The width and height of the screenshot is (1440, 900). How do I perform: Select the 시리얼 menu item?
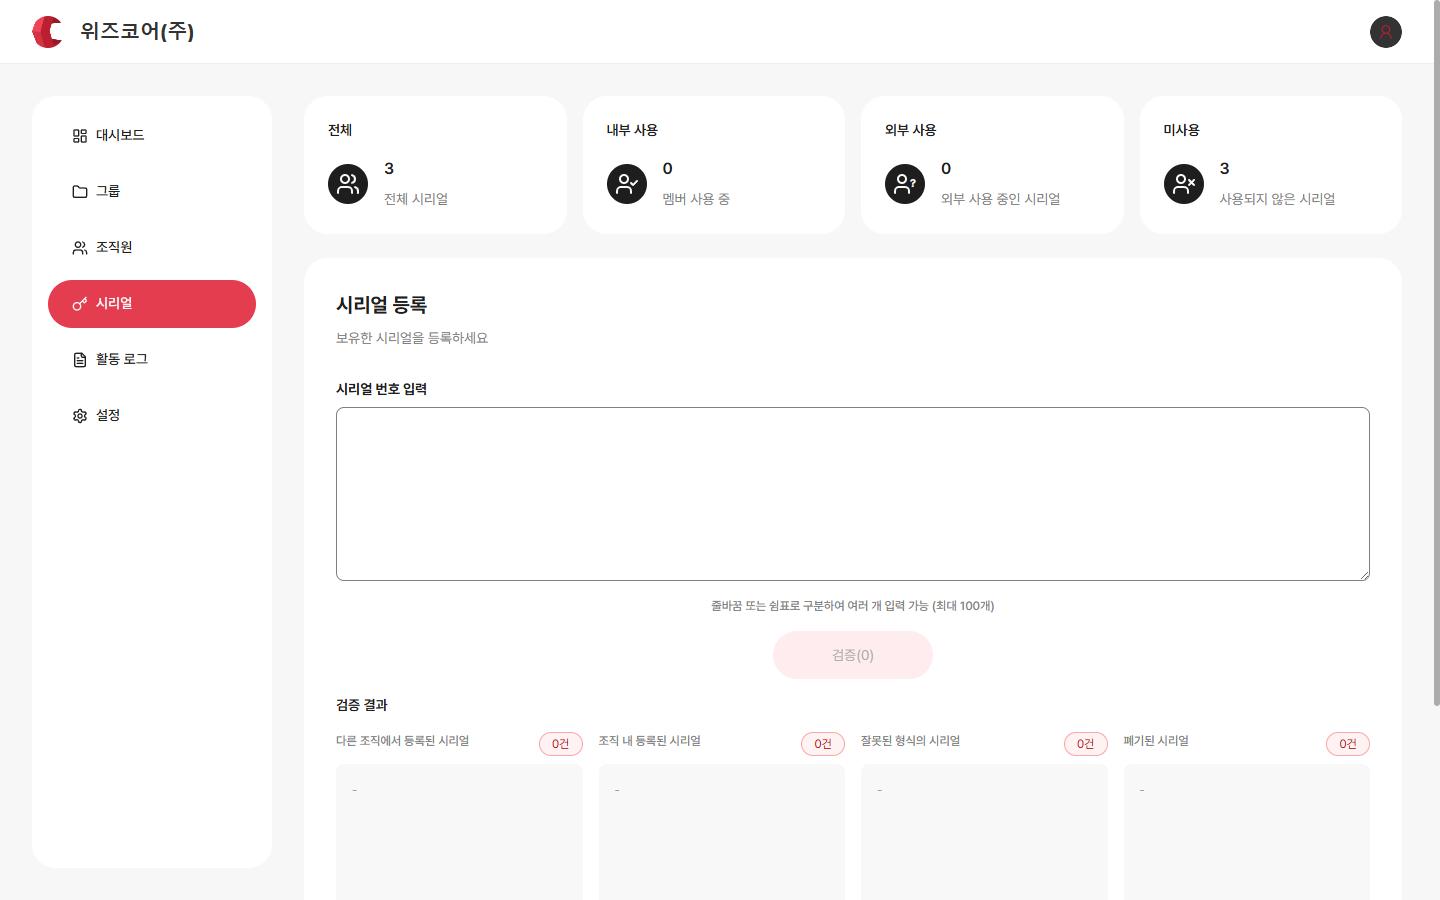coord(152,304)
